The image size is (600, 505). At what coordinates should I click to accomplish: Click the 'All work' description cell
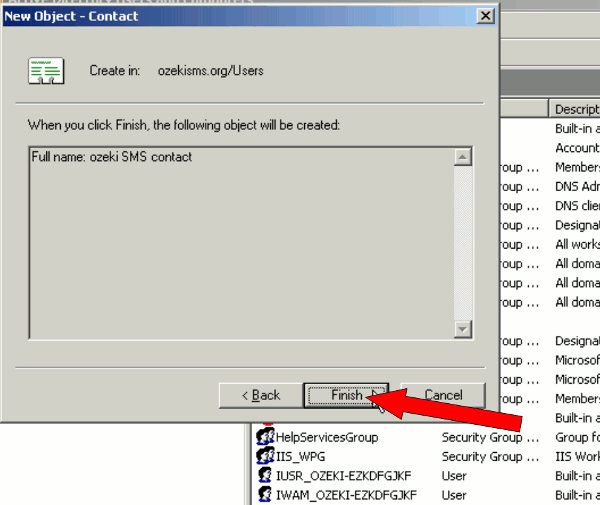(x=577, y=244)
